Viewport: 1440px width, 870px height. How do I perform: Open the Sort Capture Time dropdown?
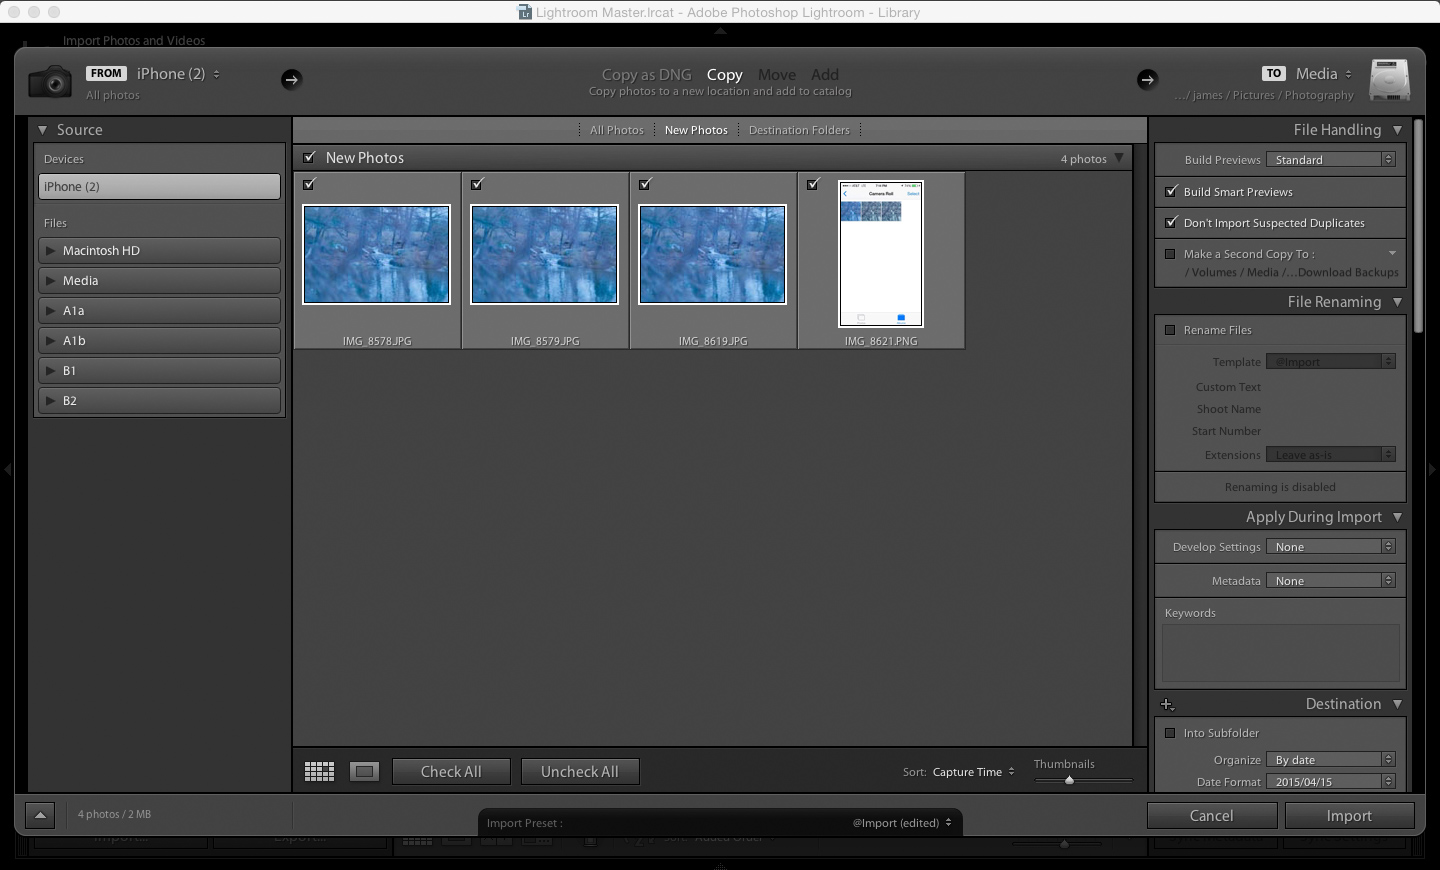[x=973, y=772]
